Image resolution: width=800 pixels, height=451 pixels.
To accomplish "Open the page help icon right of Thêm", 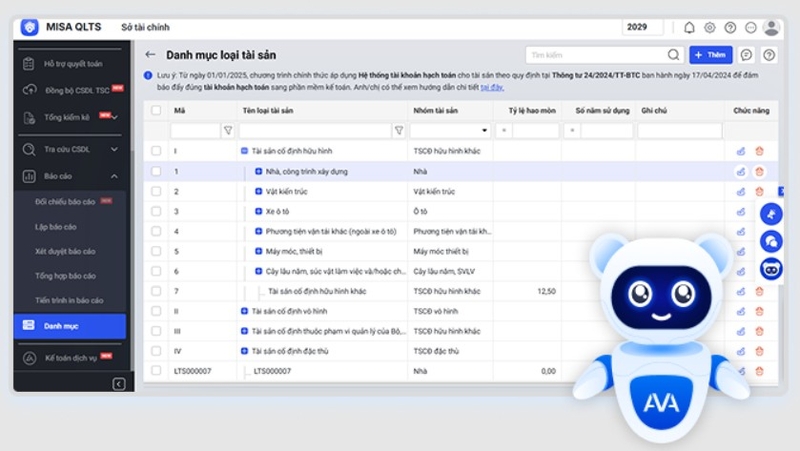I will point(769,55).
